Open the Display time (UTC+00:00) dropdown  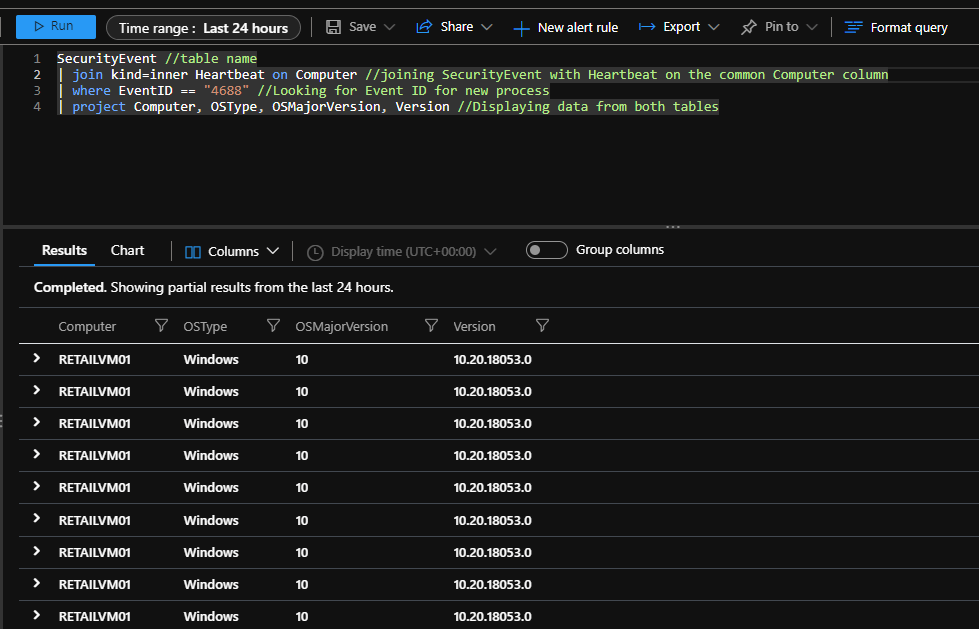pyautogui.click(x=400, y=251)
